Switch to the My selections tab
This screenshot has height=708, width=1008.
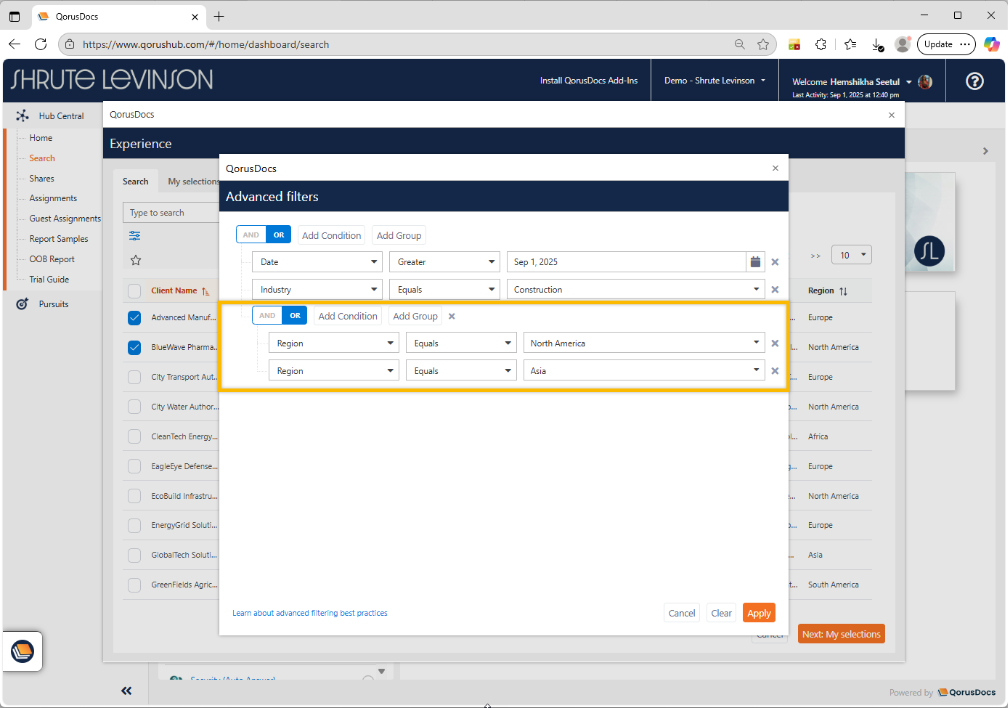click(x=193, y=182)
